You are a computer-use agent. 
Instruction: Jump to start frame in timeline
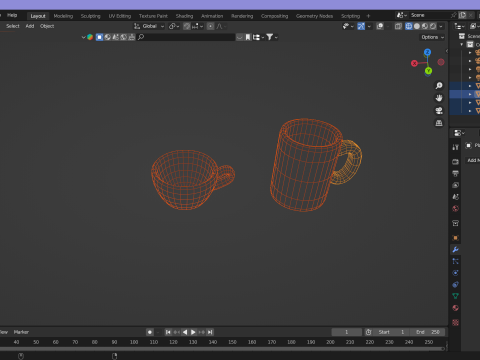[x=168, y=332]
